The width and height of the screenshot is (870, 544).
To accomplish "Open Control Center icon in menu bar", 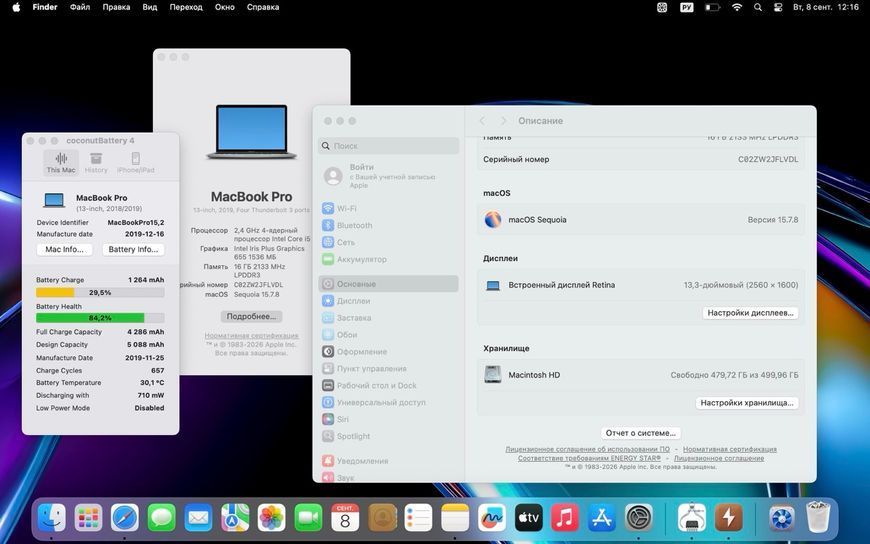I will point(778,7).
